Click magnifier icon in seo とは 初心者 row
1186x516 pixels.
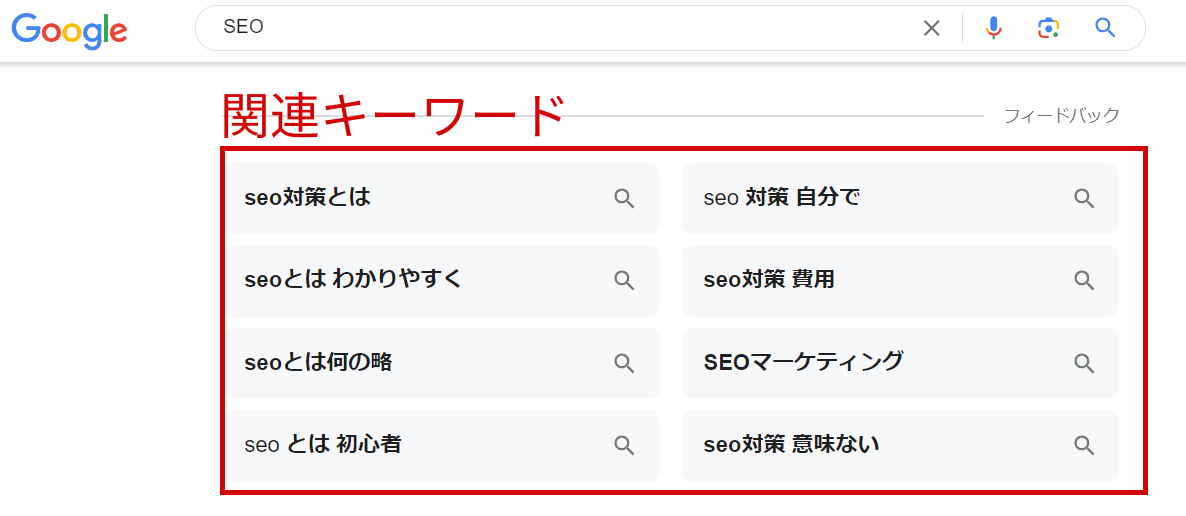coord(624,446)
